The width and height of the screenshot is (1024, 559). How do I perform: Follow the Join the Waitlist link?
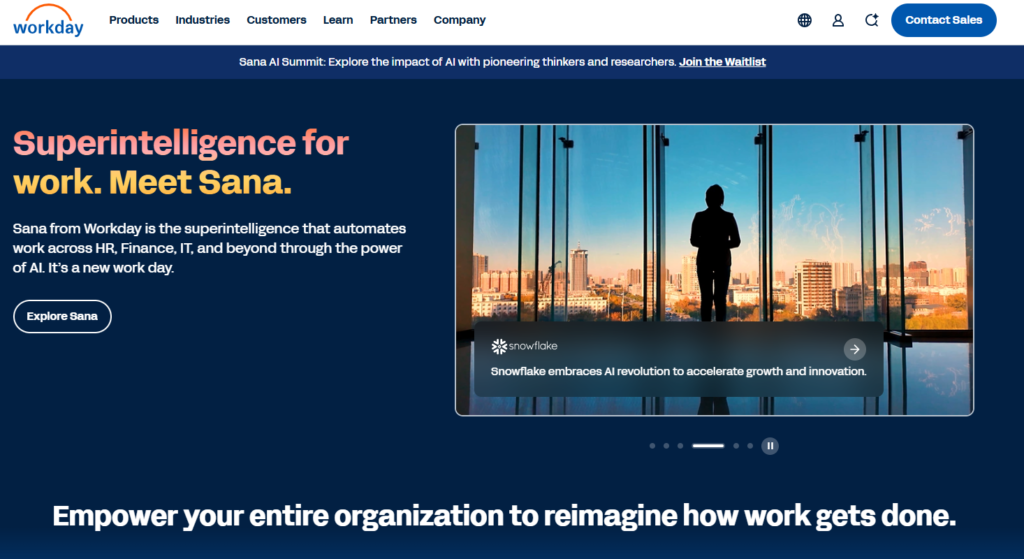coord(722,62)
